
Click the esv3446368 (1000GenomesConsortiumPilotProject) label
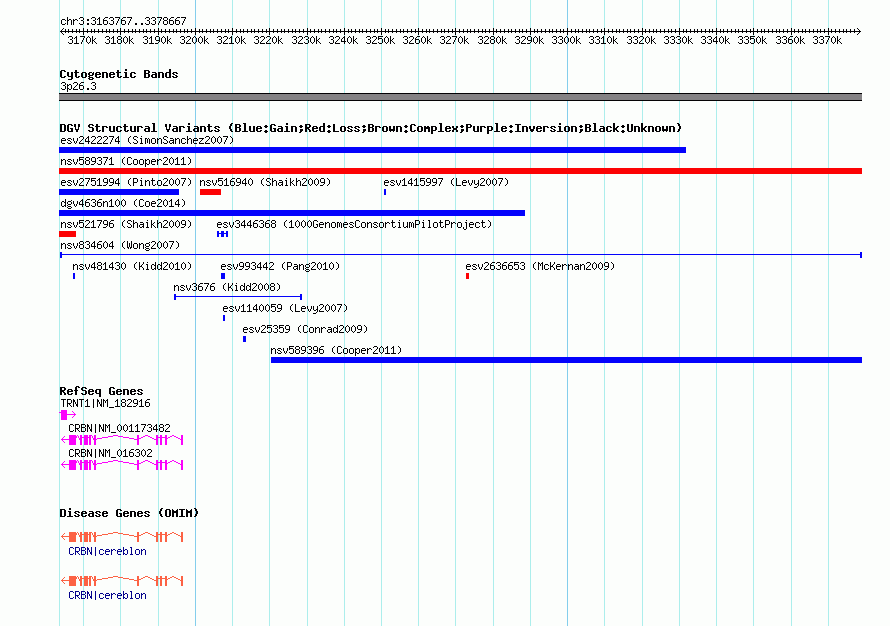pyautogui.click(x=354, y=224)
